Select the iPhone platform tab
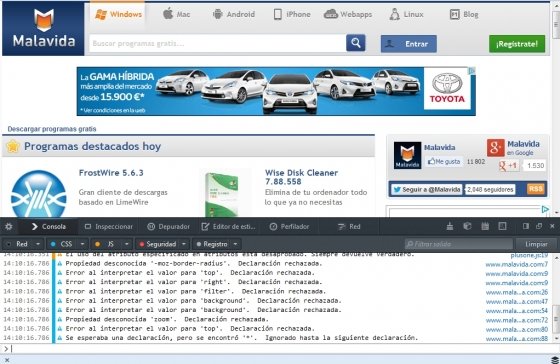Image resolution: width=560 pixels, height=364 pixels. click(x=292, y=14)
